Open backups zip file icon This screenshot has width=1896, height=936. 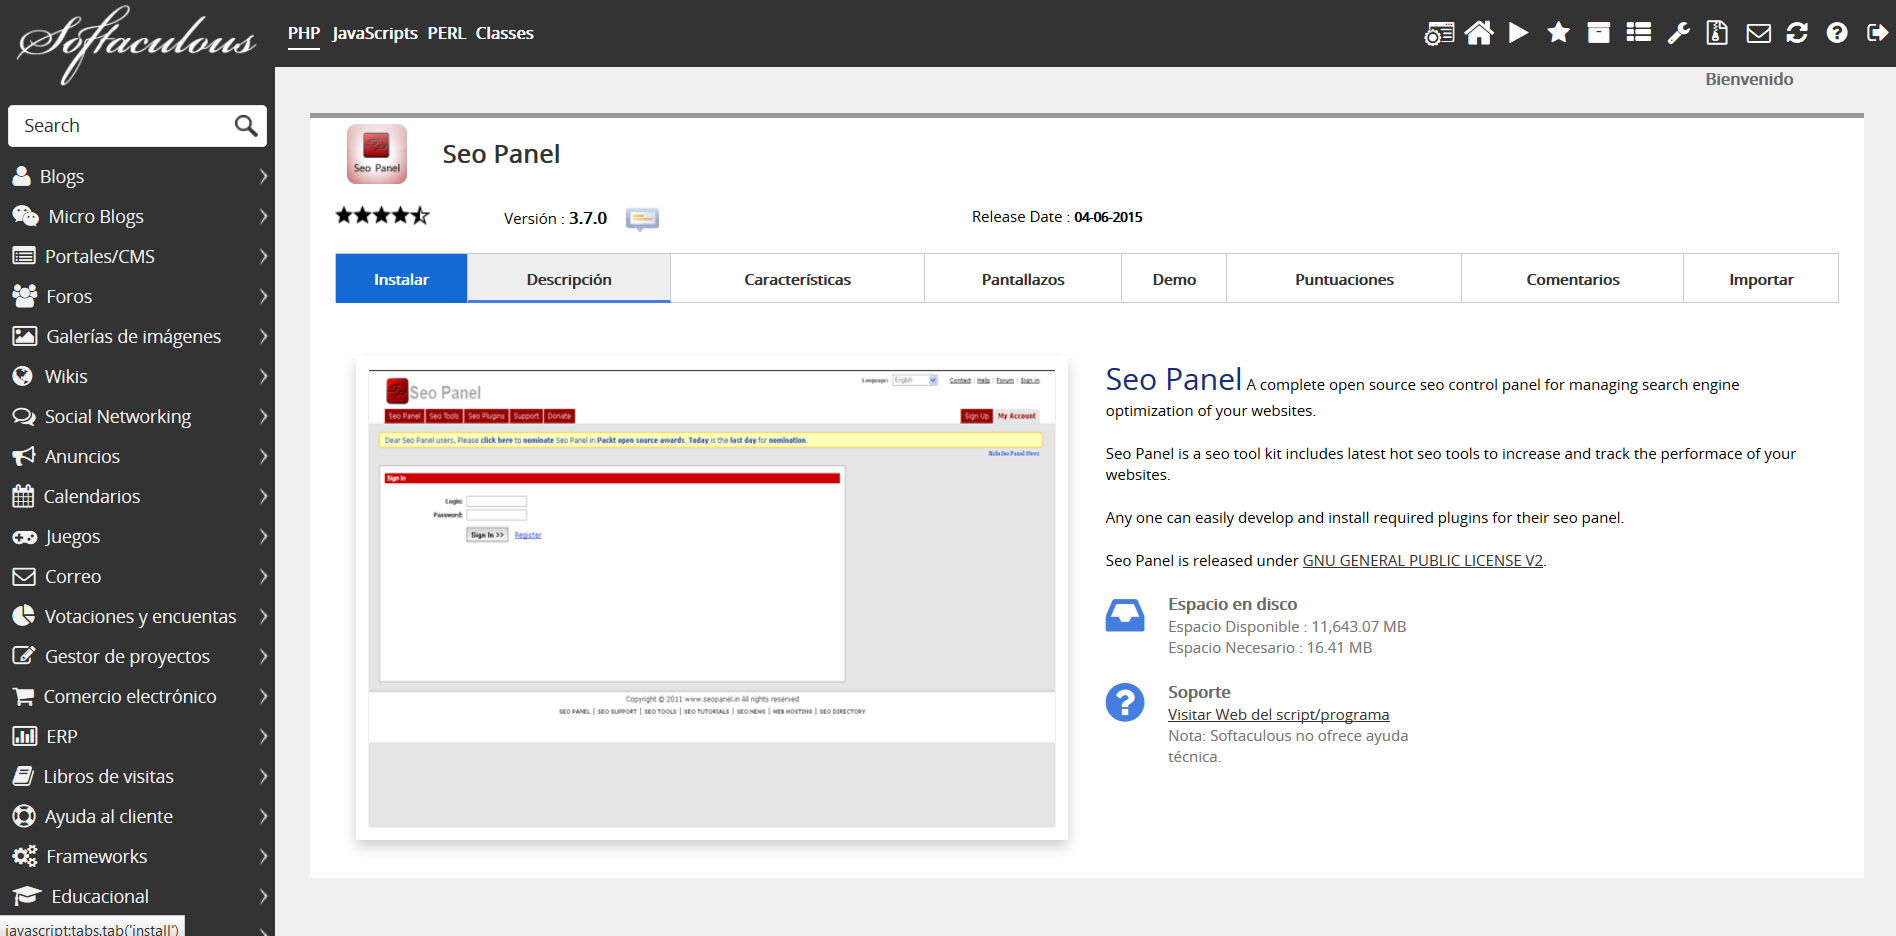click(1717, 33)
